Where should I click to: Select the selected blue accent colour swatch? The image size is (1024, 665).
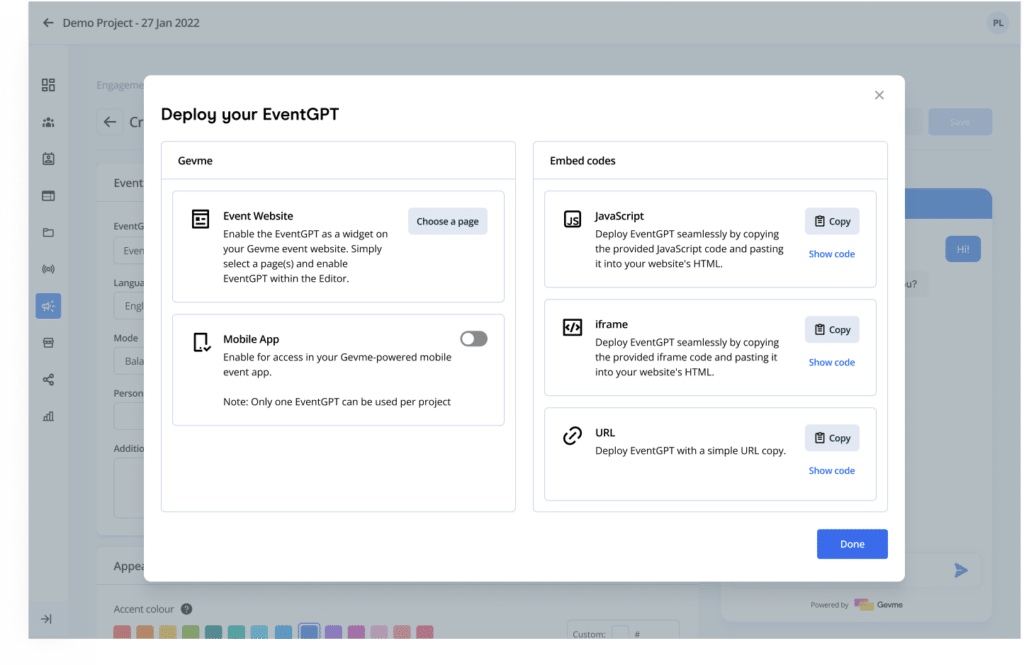pos(309,632)
